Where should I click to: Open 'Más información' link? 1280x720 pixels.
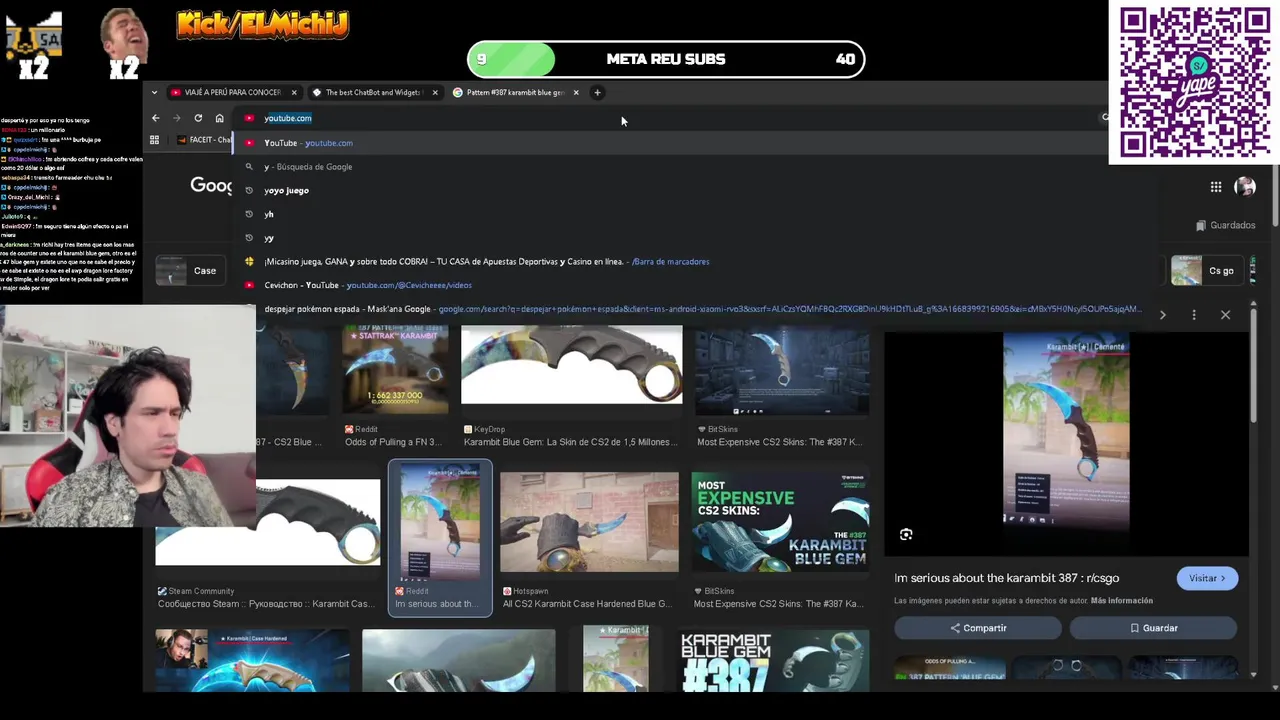pyautogui.click(x=1122, y=601)
